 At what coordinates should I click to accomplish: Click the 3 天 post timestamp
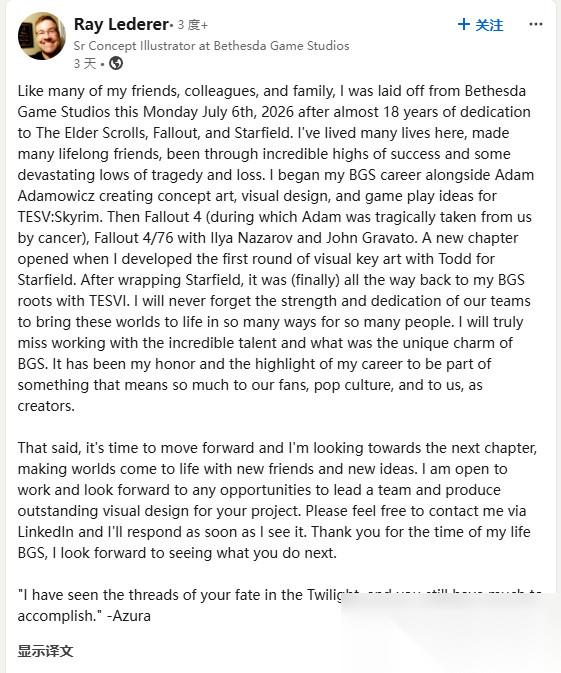pyautogui.click(x=85, y=64)
